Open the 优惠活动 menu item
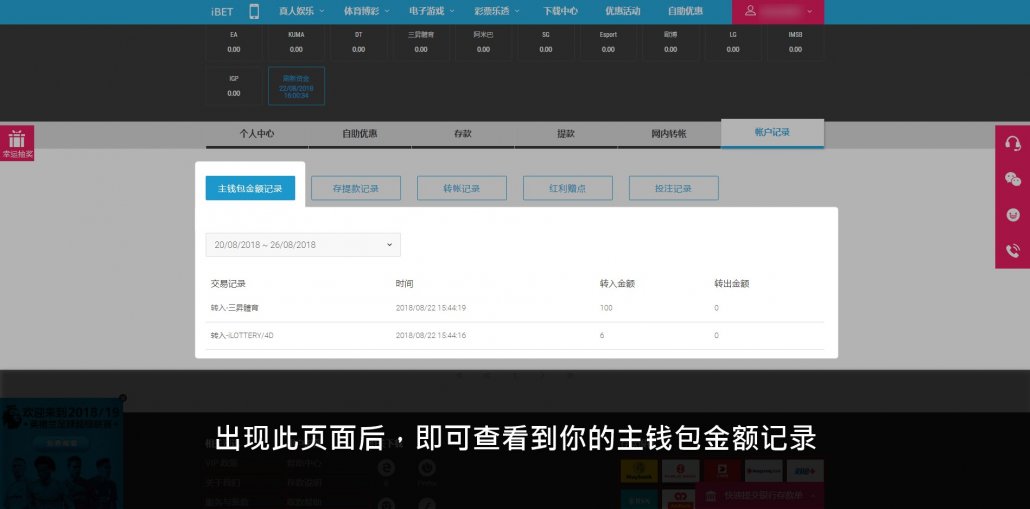This screenshot has width=1030, height=509. 623,11
